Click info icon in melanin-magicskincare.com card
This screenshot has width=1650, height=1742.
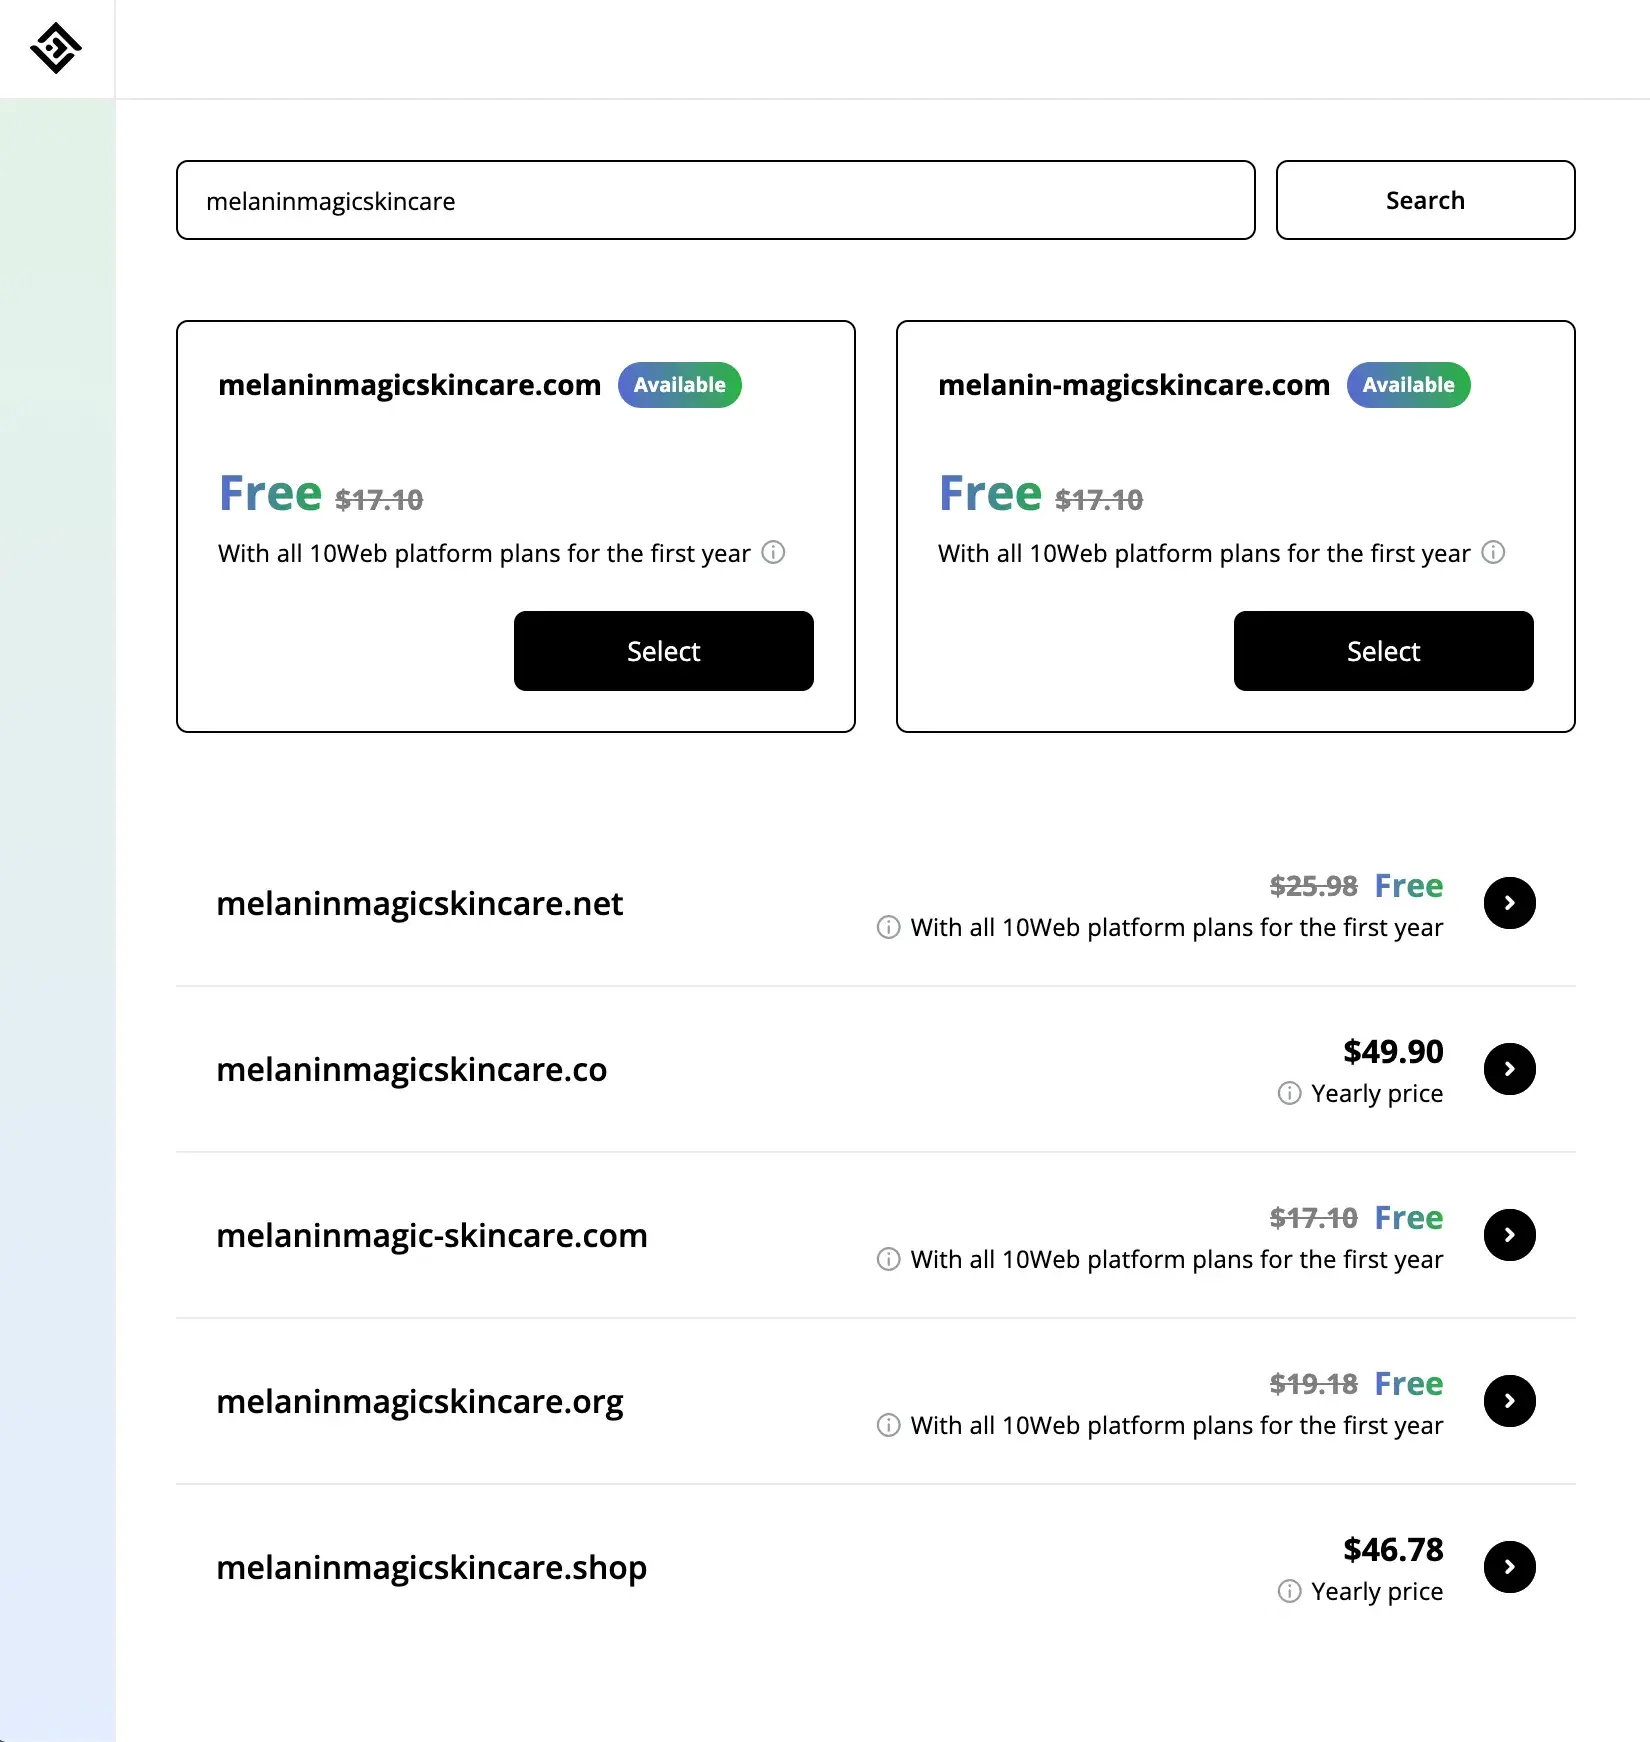pos(1493,552)
